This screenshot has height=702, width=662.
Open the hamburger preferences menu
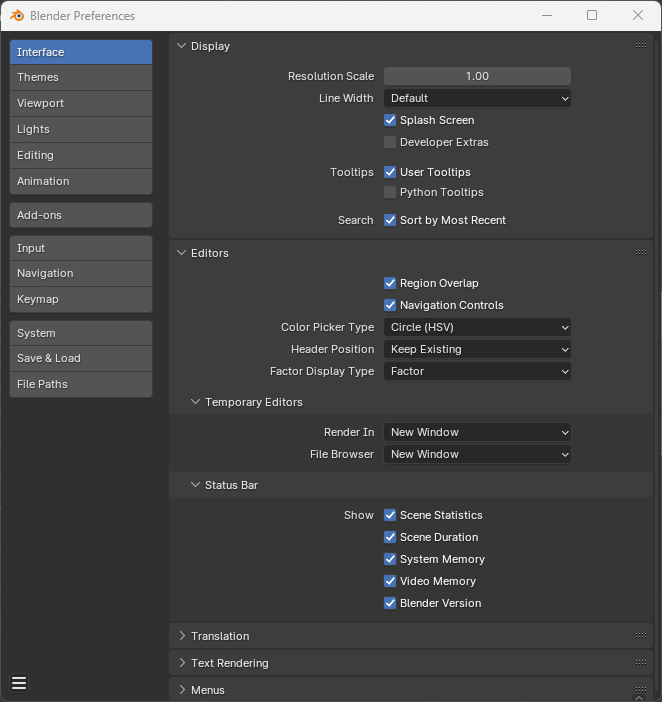pyautogui.click(x=19, y=683)
